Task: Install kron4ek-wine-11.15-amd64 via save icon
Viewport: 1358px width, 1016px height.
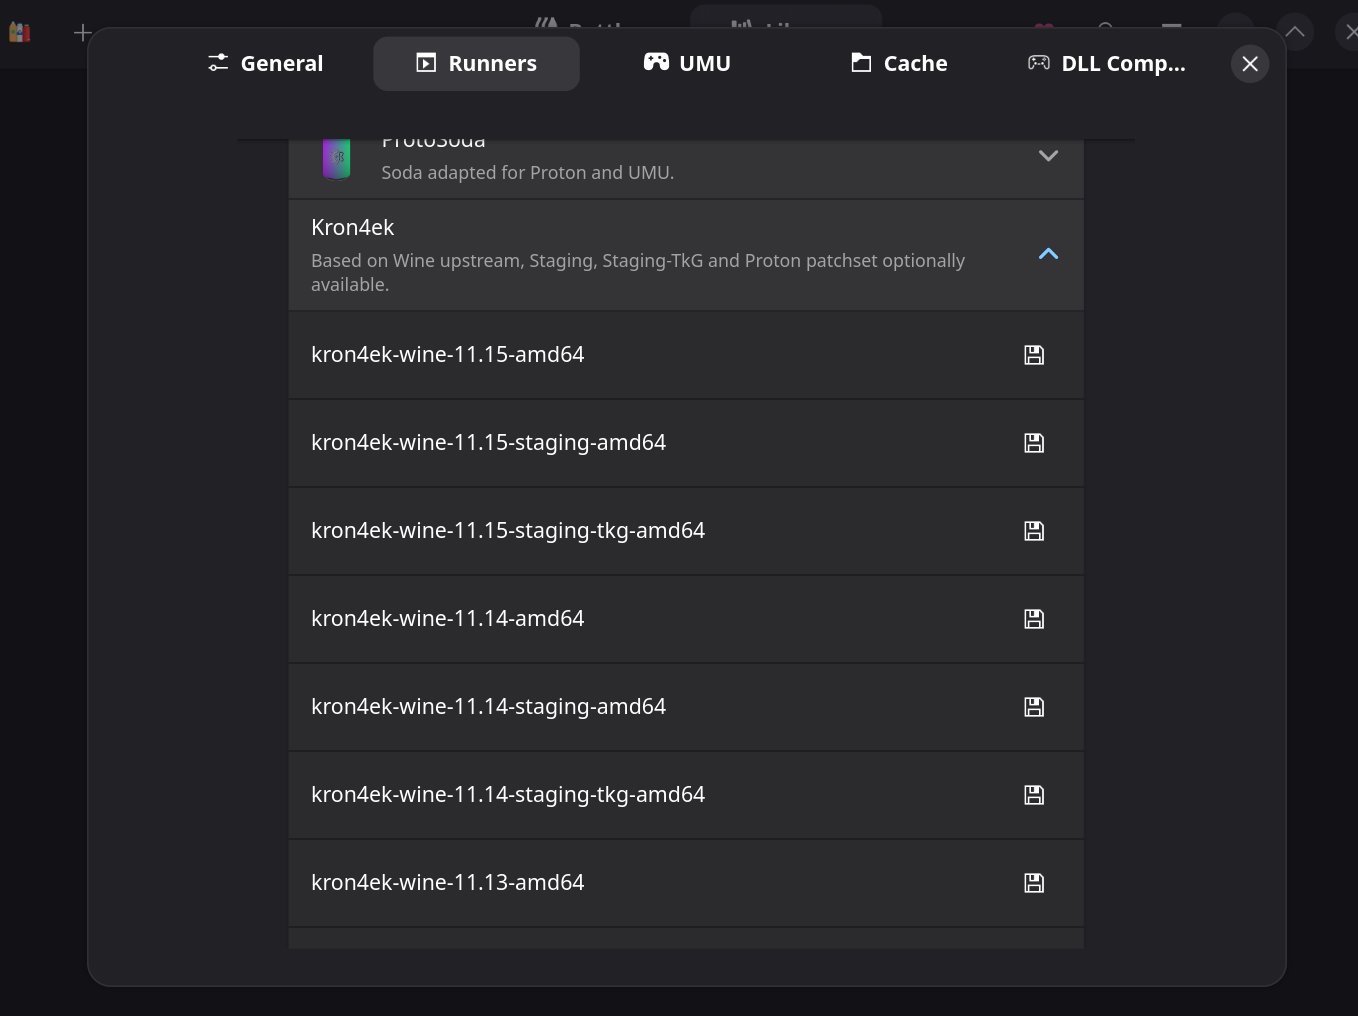Action: (x=1034, y=355)
